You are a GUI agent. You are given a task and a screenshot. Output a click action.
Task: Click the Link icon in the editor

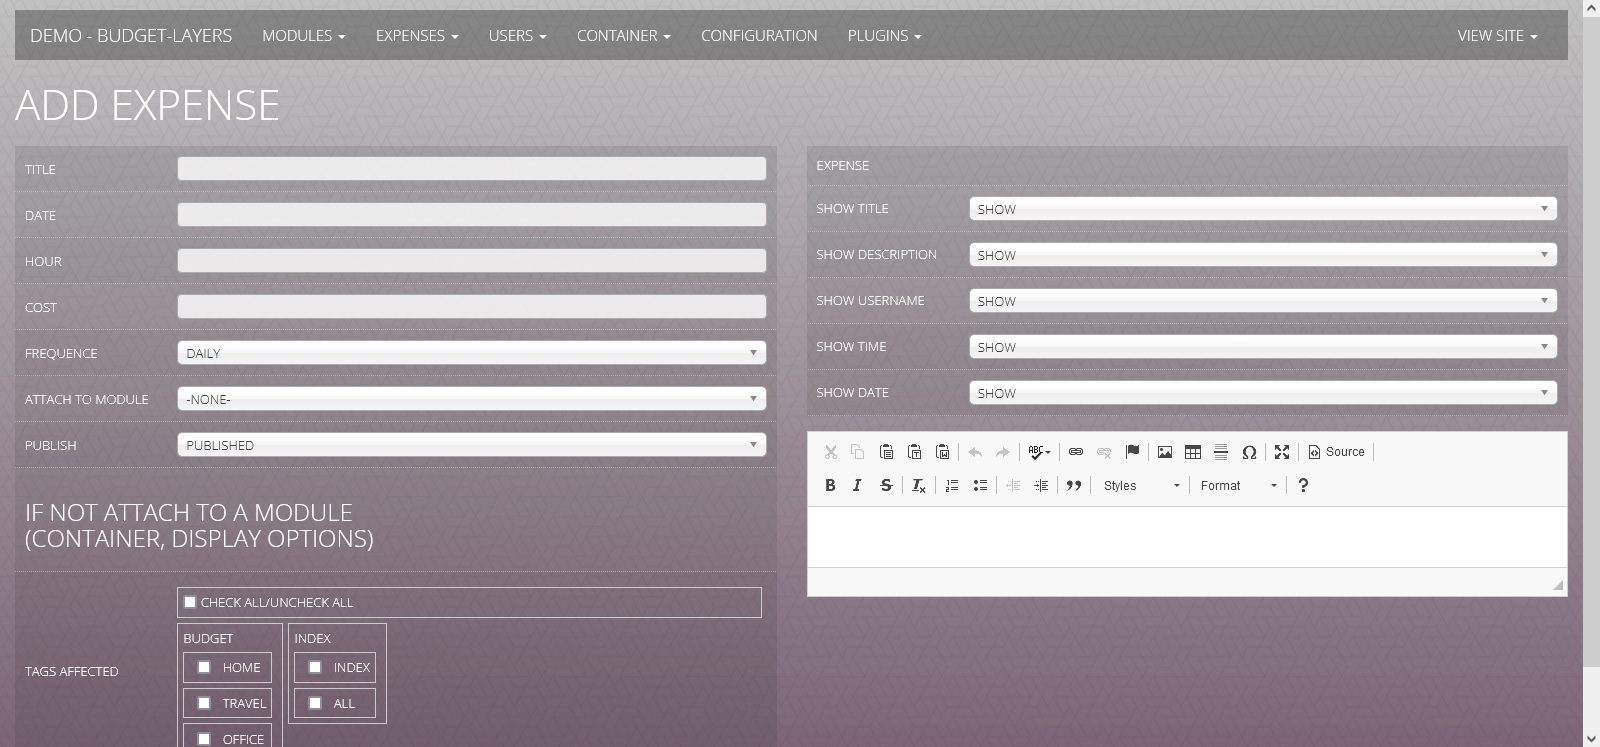click(x=1076, y=452)
